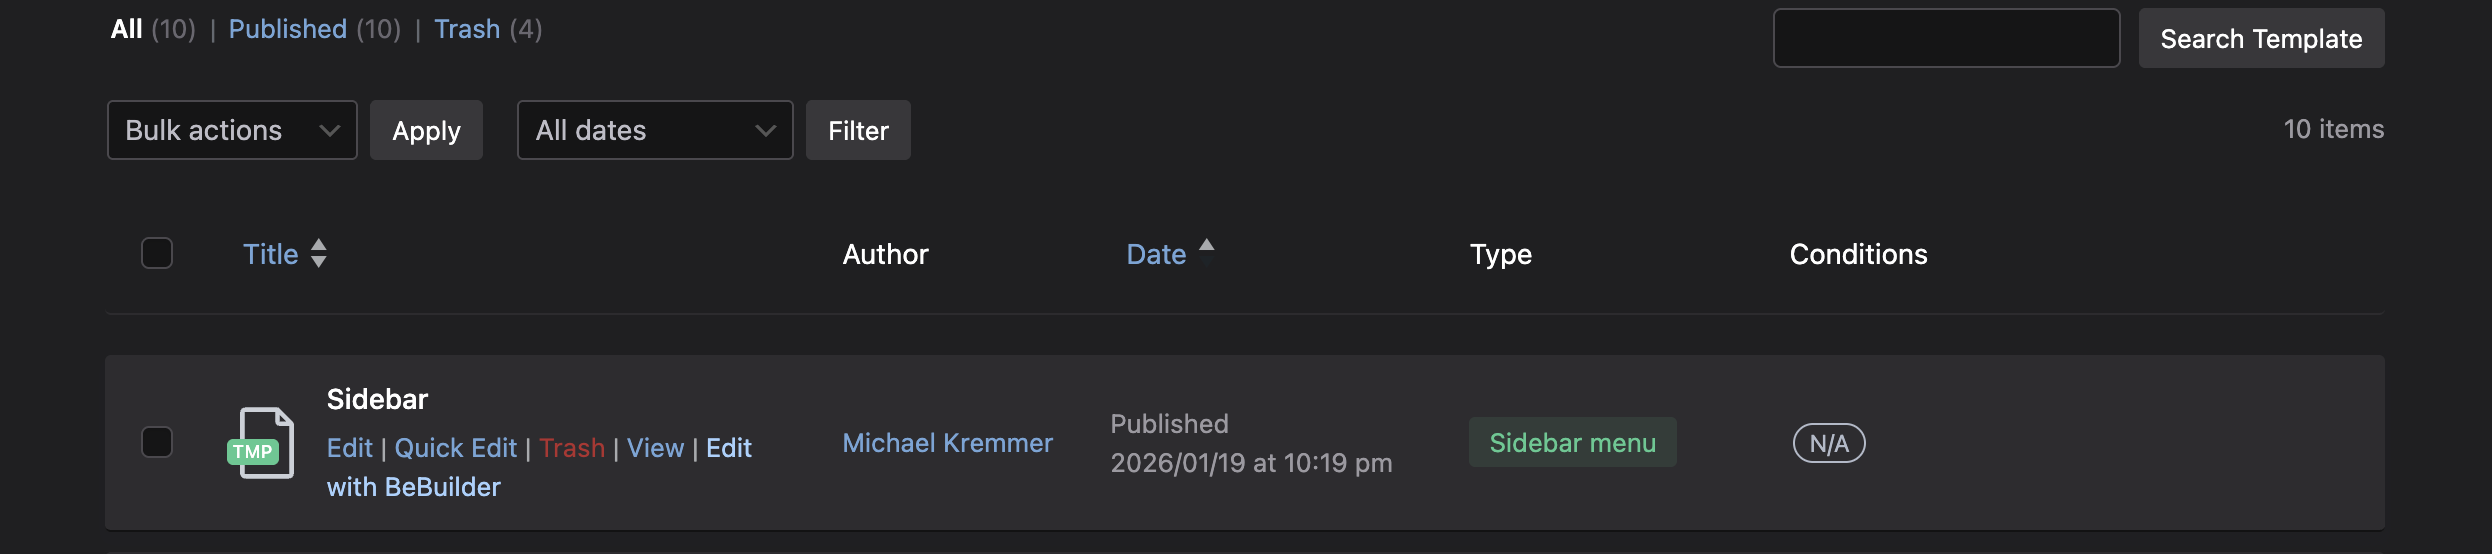Screen dimensions: 2492x554
Task: Show Published templates view
Action: 287,29
